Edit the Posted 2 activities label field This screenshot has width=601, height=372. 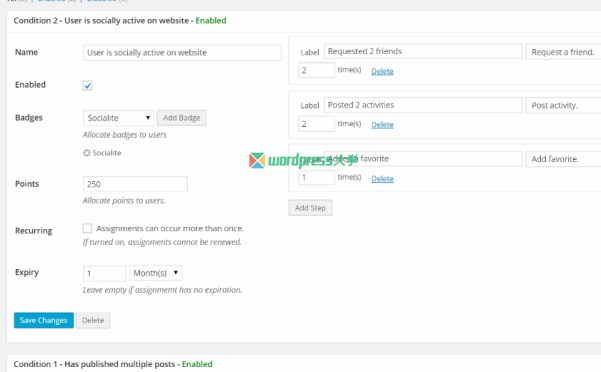click(423, 105)
